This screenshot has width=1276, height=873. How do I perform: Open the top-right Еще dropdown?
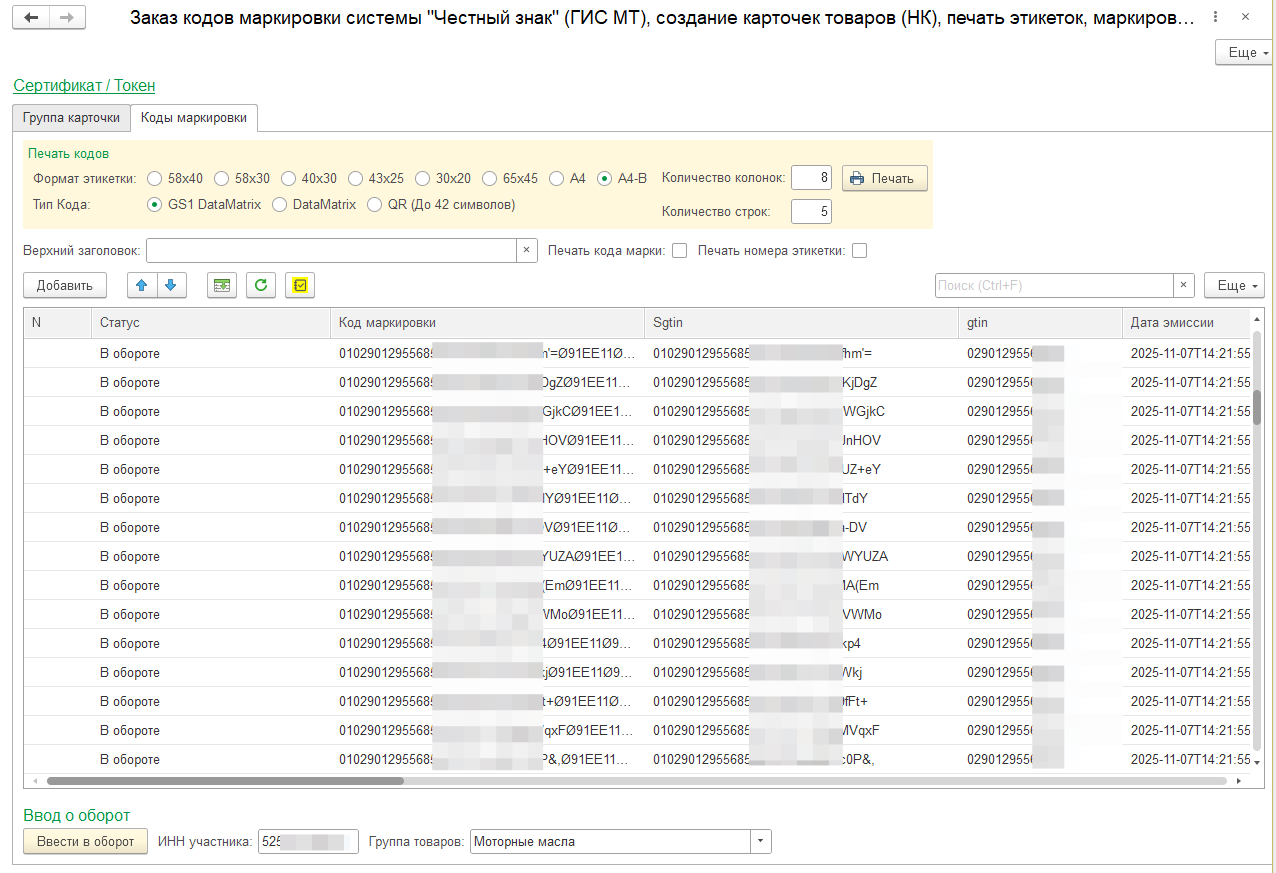coord(1244,52)
